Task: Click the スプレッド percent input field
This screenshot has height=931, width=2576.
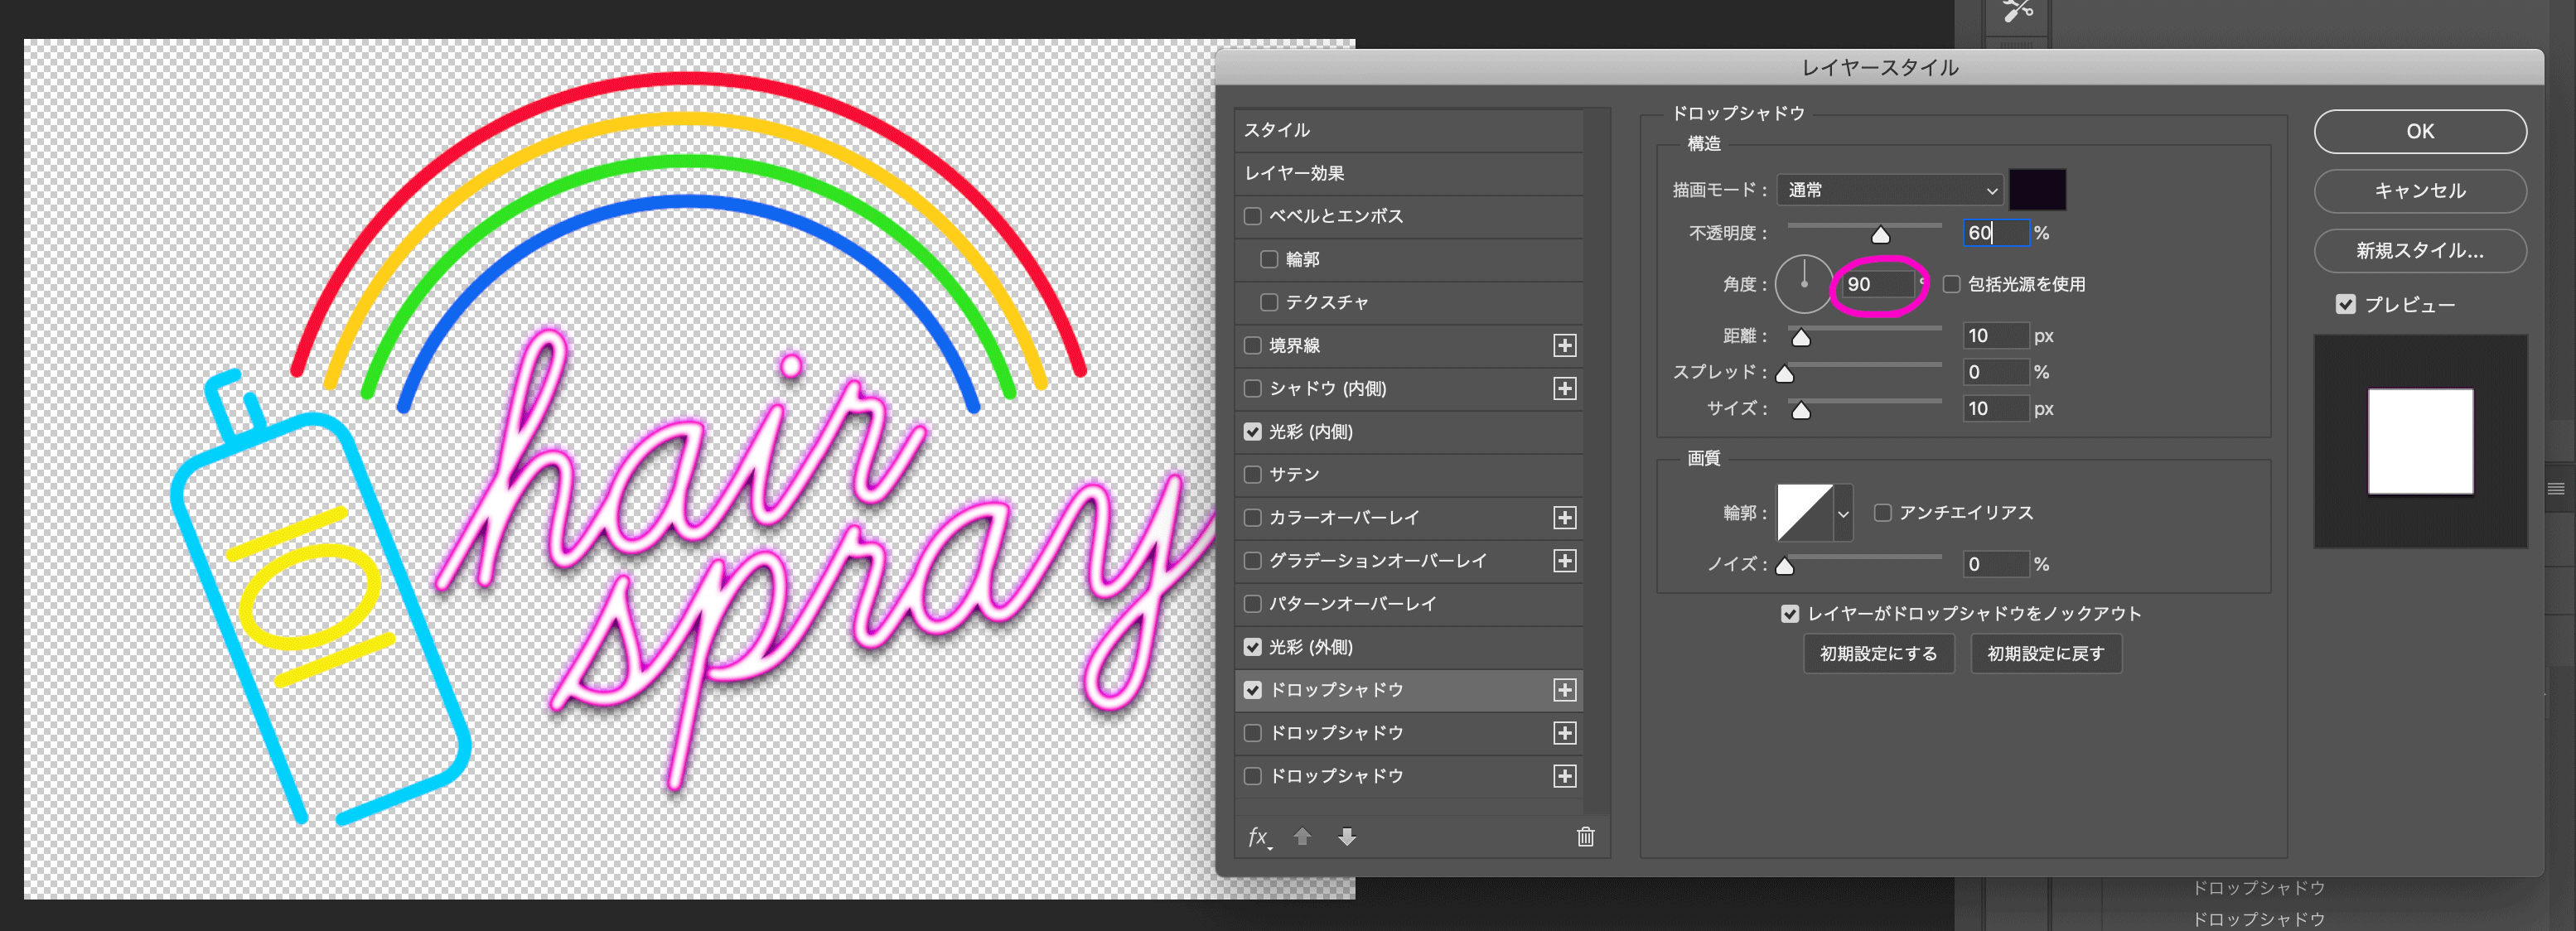Action: 1996,372
